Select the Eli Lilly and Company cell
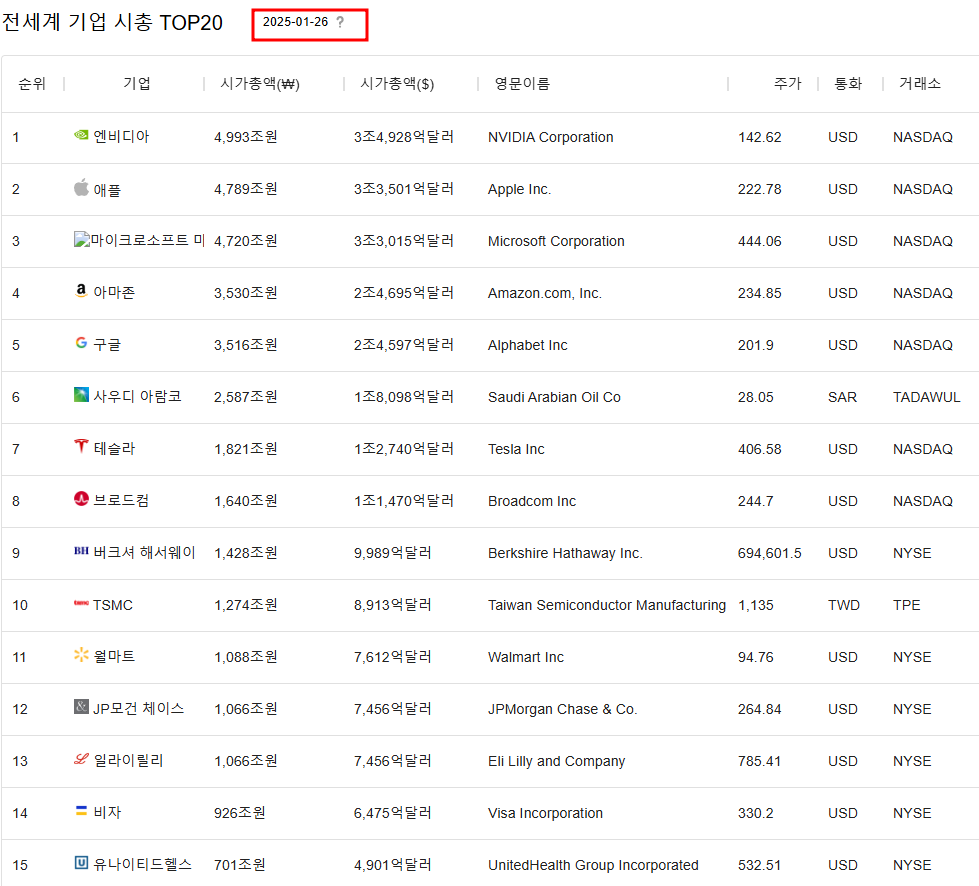Image resolution: width=979 pixels, height=886 pixels. (556, 761)
